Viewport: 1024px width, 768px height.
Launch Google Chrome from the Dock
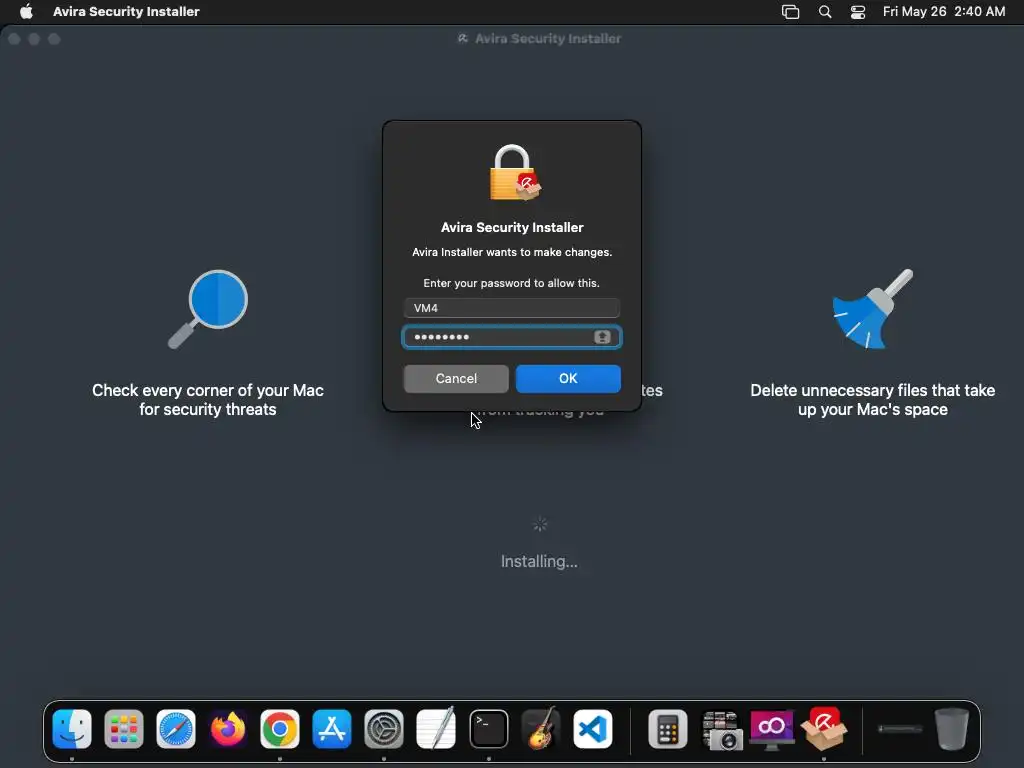(x=280, y=729)
